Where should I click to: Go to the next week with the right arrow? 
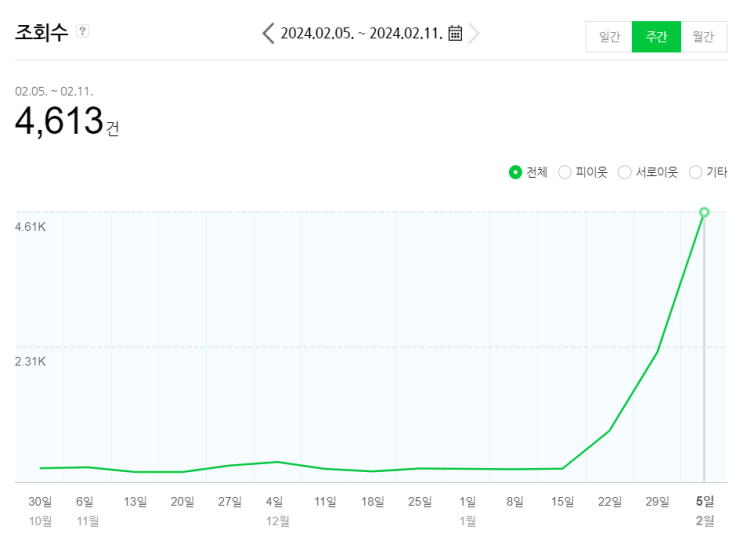(473, 34)
